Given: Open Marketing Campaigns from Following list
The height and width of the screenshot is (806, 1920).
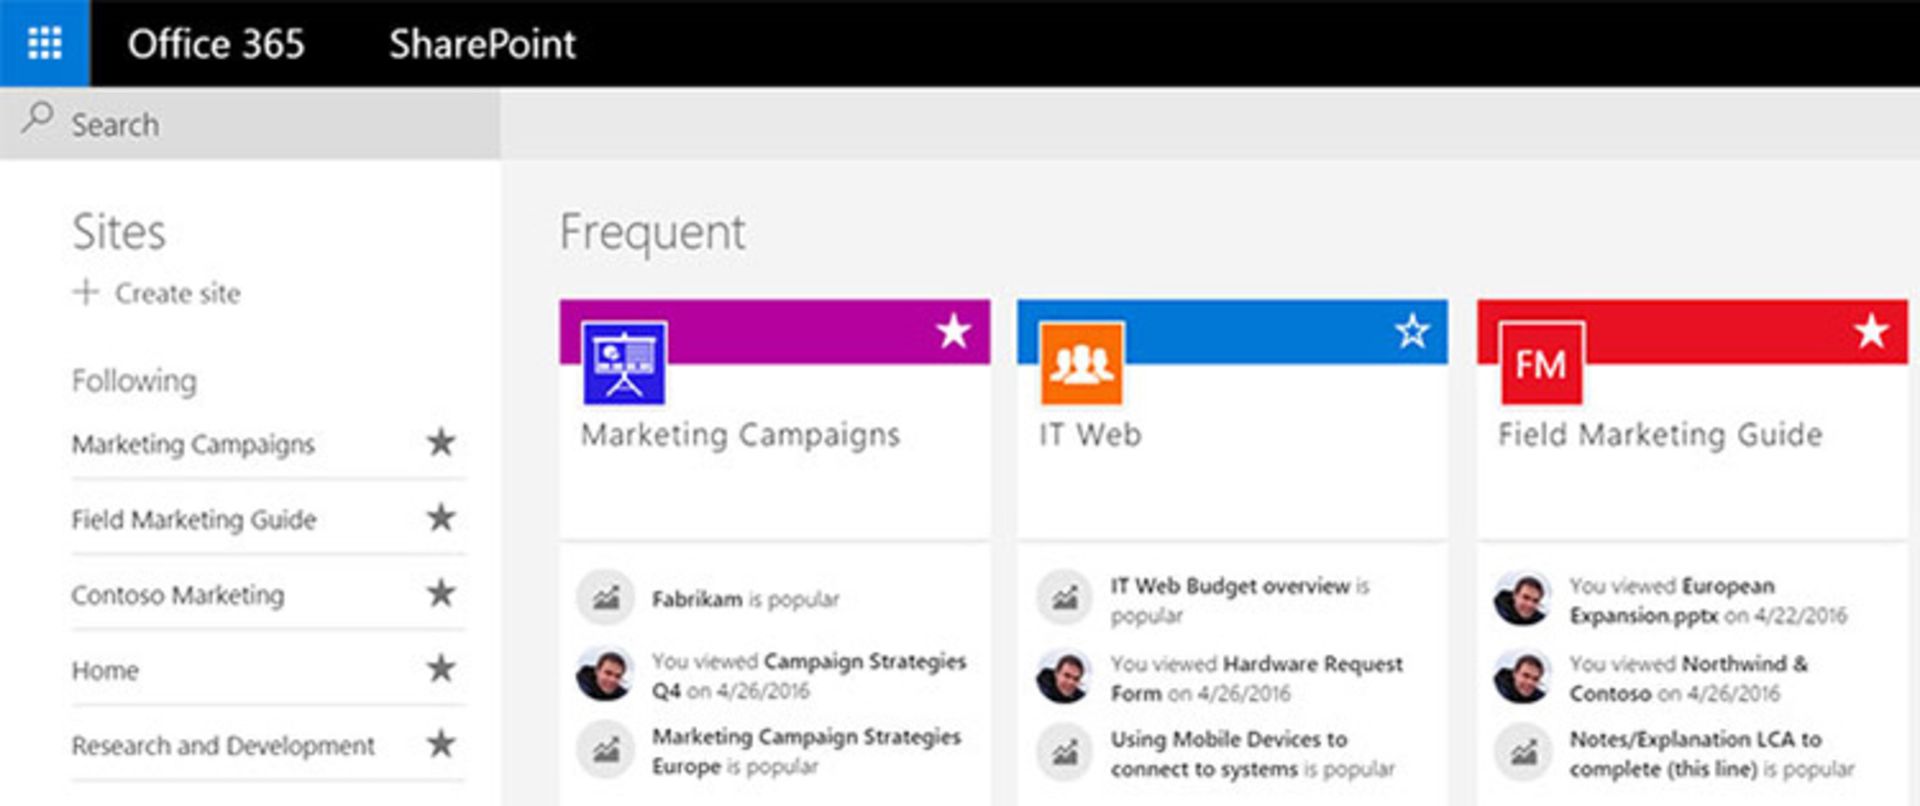Looking at the screenshot, I should pyautogui.click(x=193, y=444).
